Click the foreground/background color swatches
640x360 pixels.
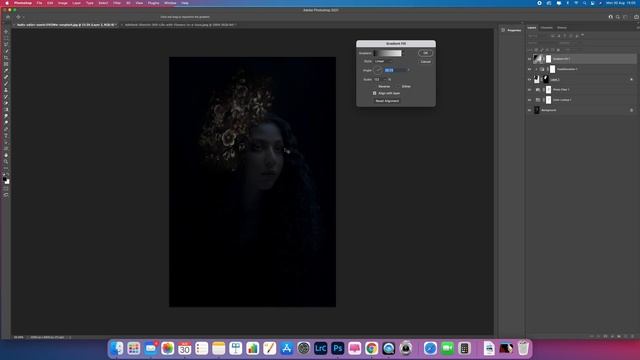coord(6,180)
